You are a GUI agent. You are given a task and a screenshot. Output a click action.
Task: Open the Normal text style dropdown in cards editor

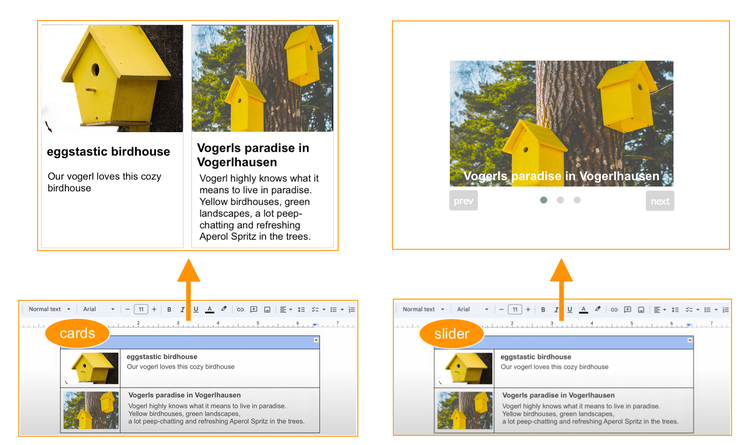click(48, 310)
